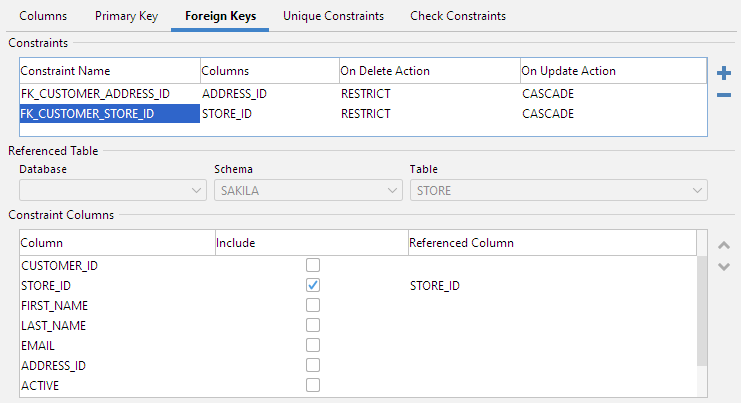Check the ADDRESS_ID include checkbox

pos(313,366)
